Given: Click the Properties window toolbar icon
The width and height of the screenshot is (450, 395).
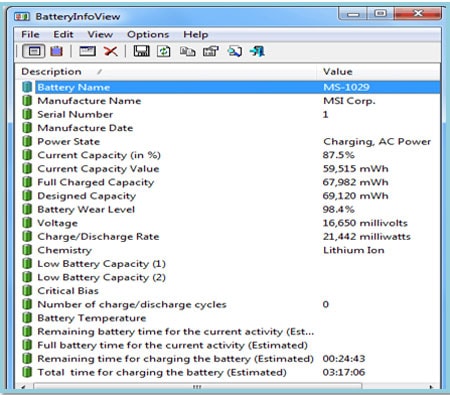Looking at the screenshot, I should (87, 51).
